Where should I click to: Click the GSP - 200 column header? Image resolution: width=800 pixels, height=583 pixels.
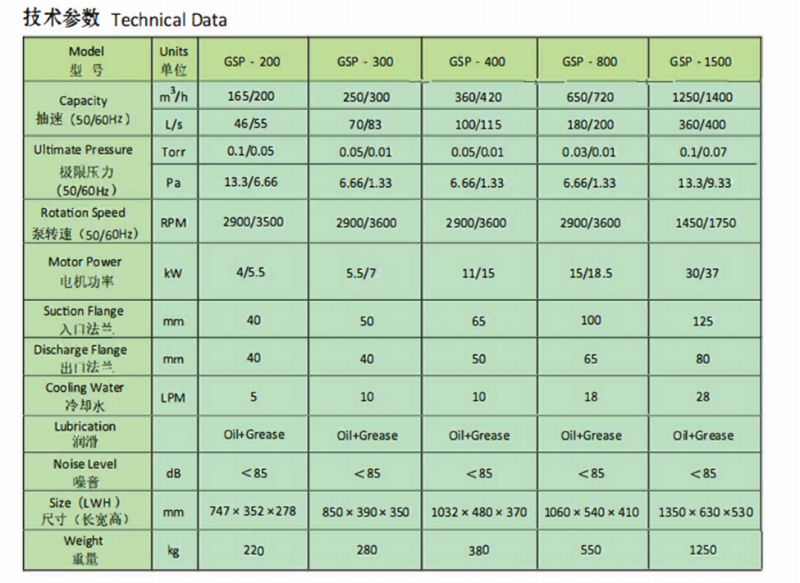pyautogui.click(x=253, y=60)
